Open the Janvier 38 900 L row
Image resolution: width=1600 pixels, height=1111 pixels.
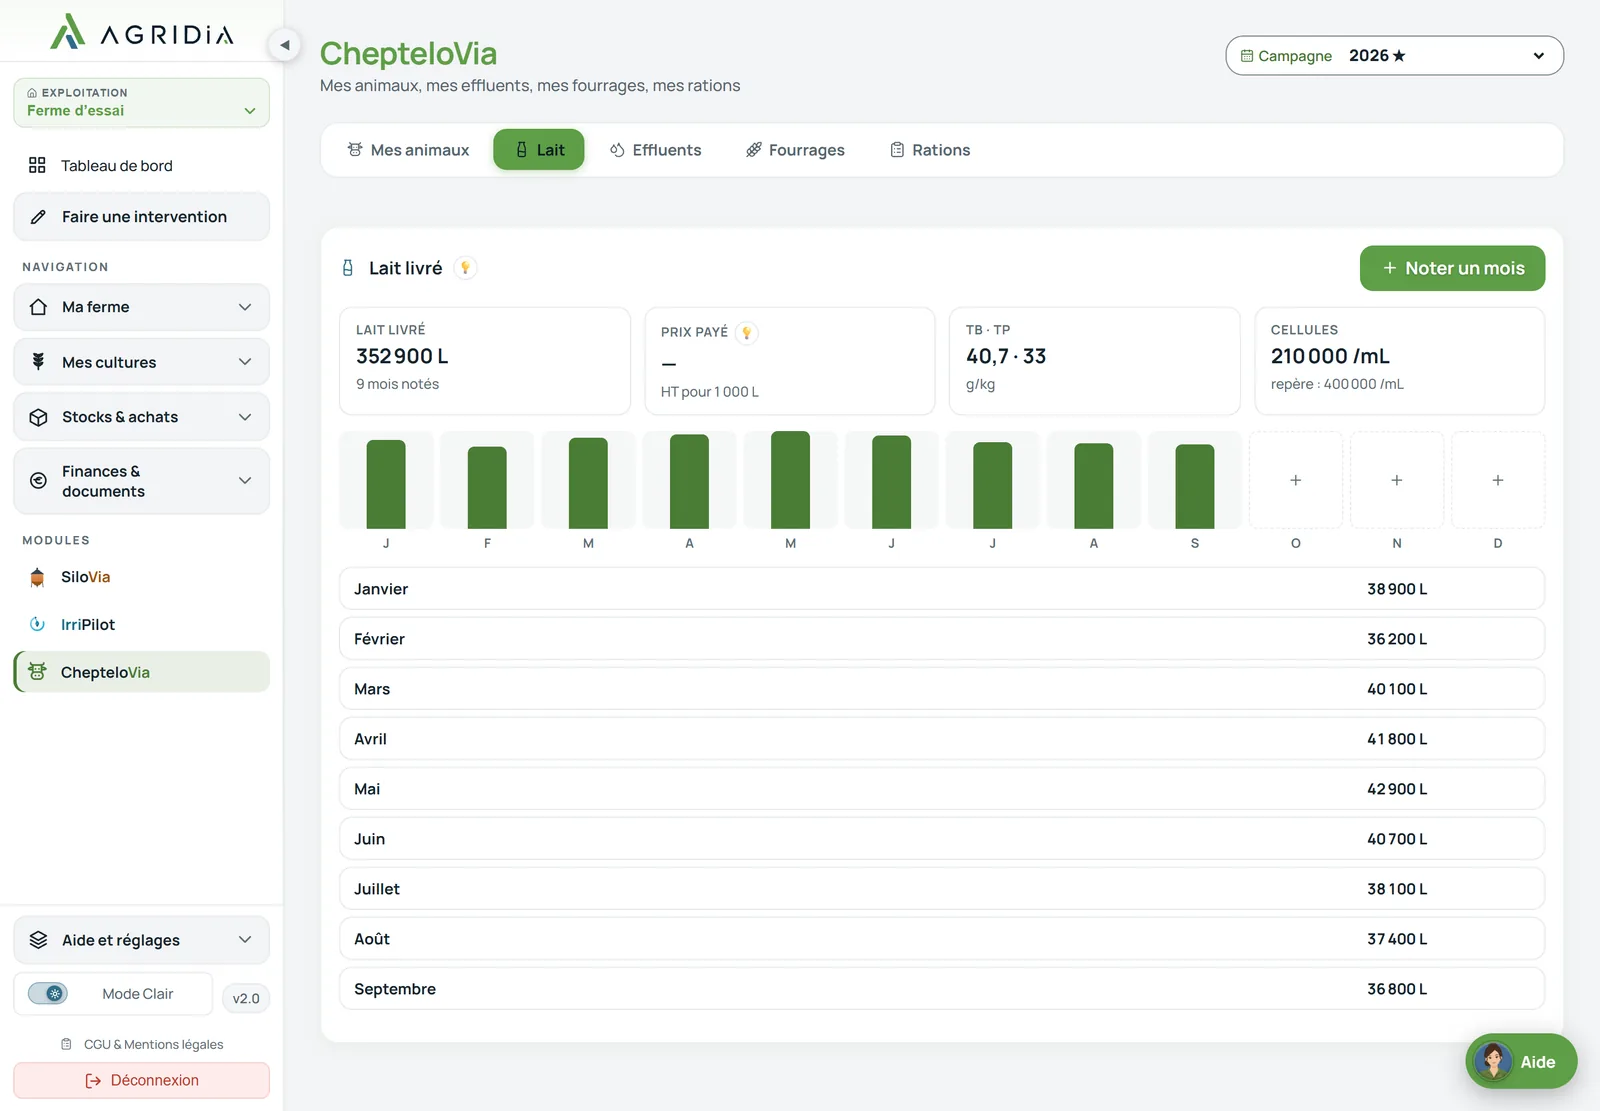(942, 589)
